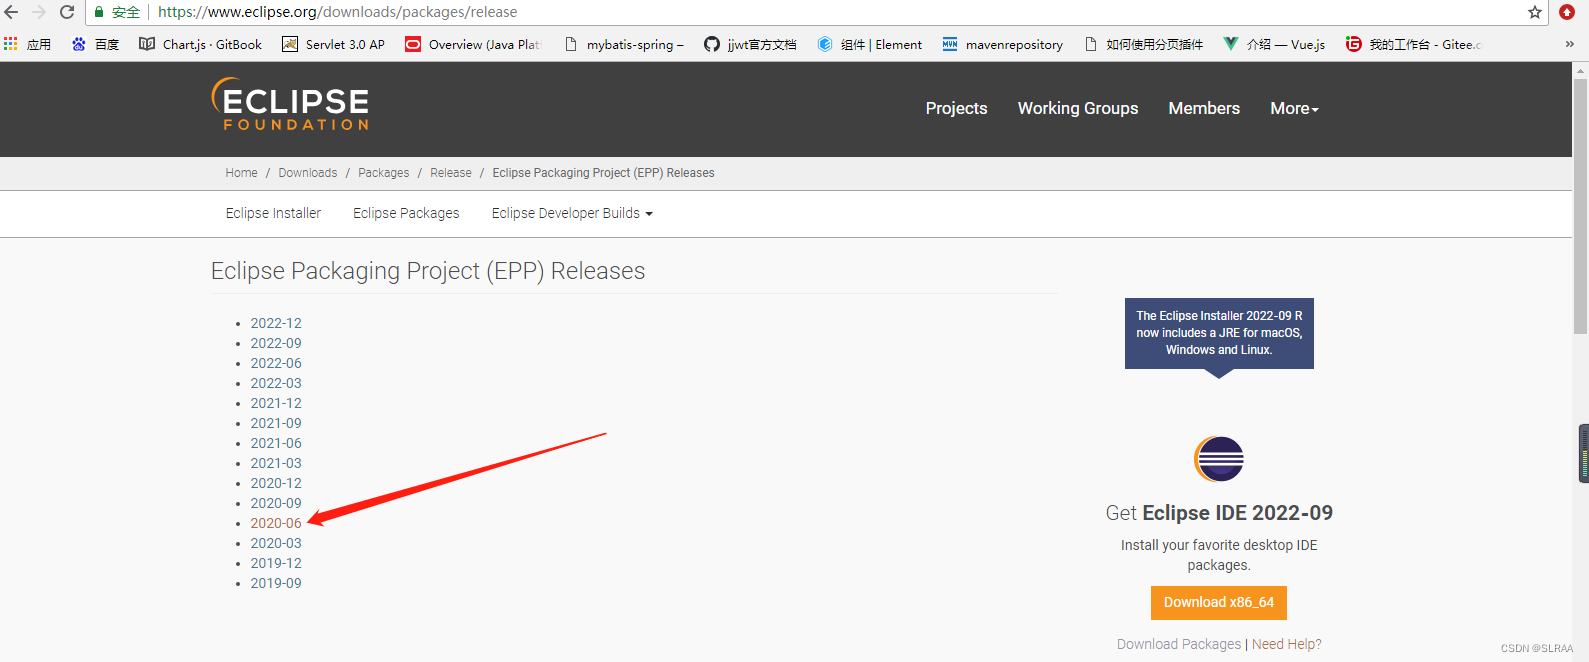Click the browser forward arrow
The image size is (1589, 662).
[39, 12]
